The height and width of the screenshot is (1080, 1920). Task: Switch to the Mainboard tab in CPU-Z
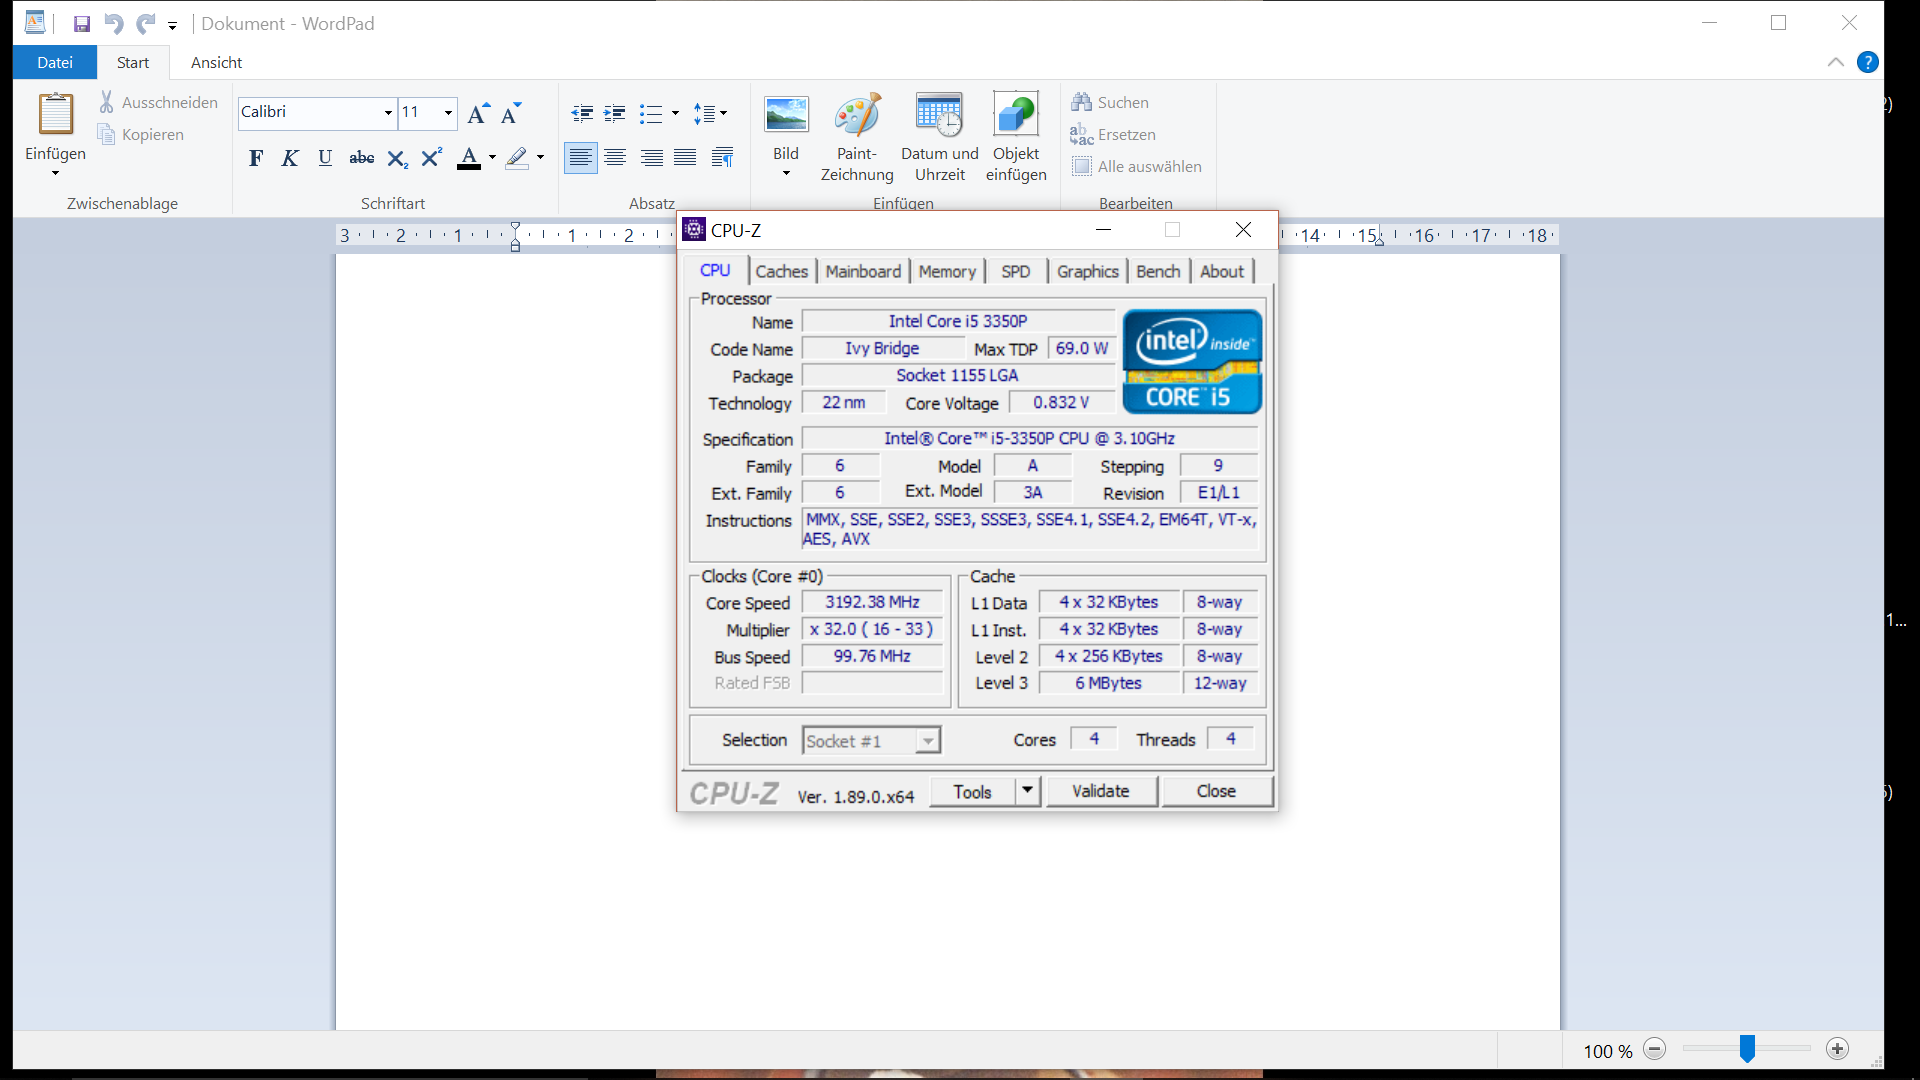pyautogui.click(x=863, y=271)
